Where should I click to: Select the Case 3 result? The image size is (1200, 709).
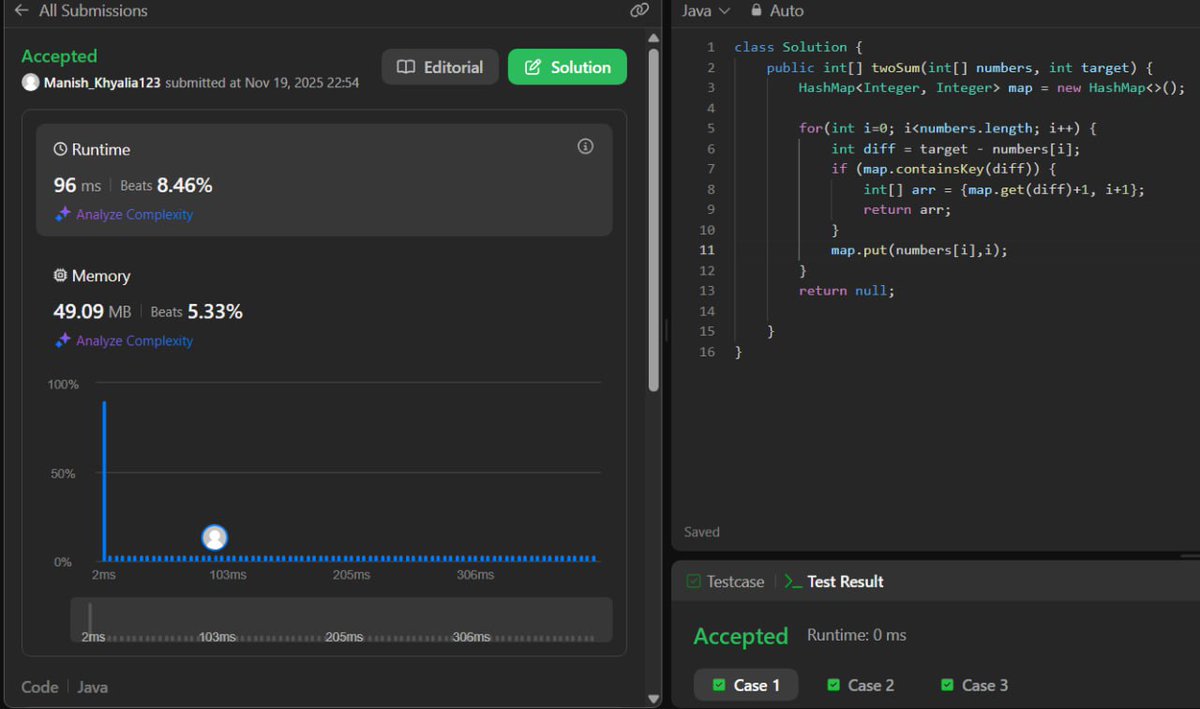(x=974, y=685)
